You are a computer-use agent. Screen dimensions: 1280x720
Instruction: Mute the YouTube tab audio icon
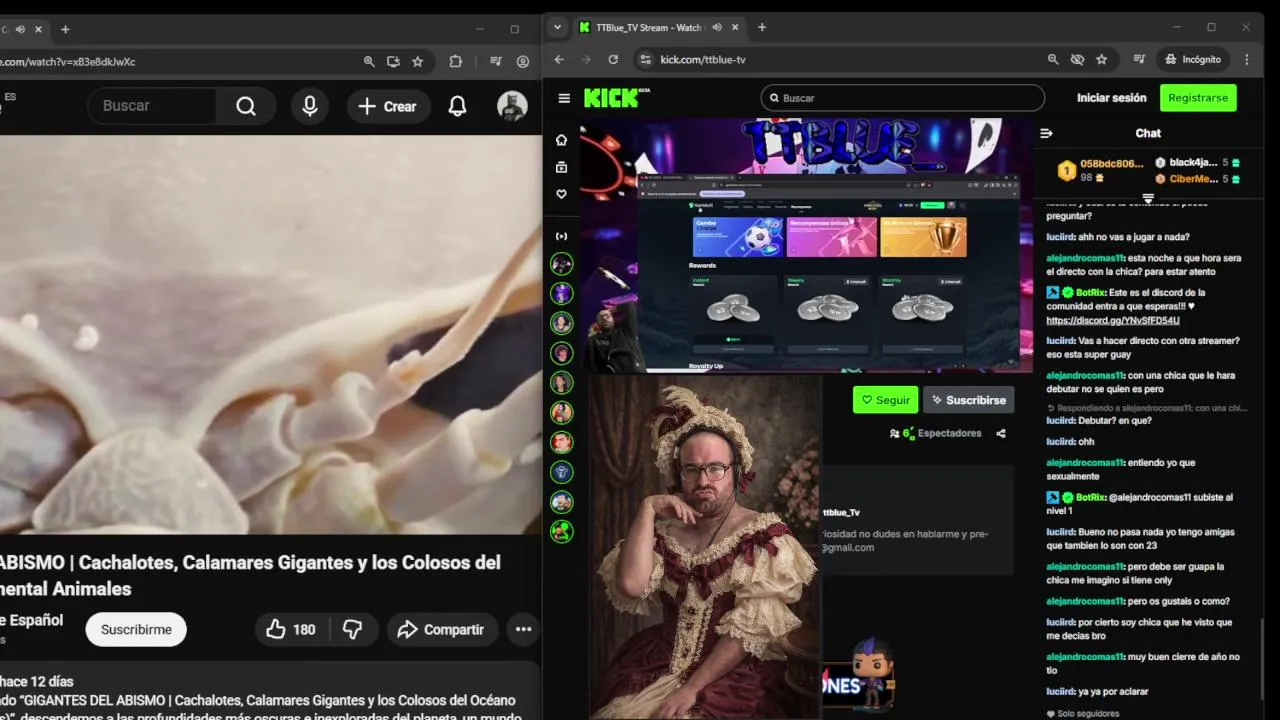click(20, 29)
